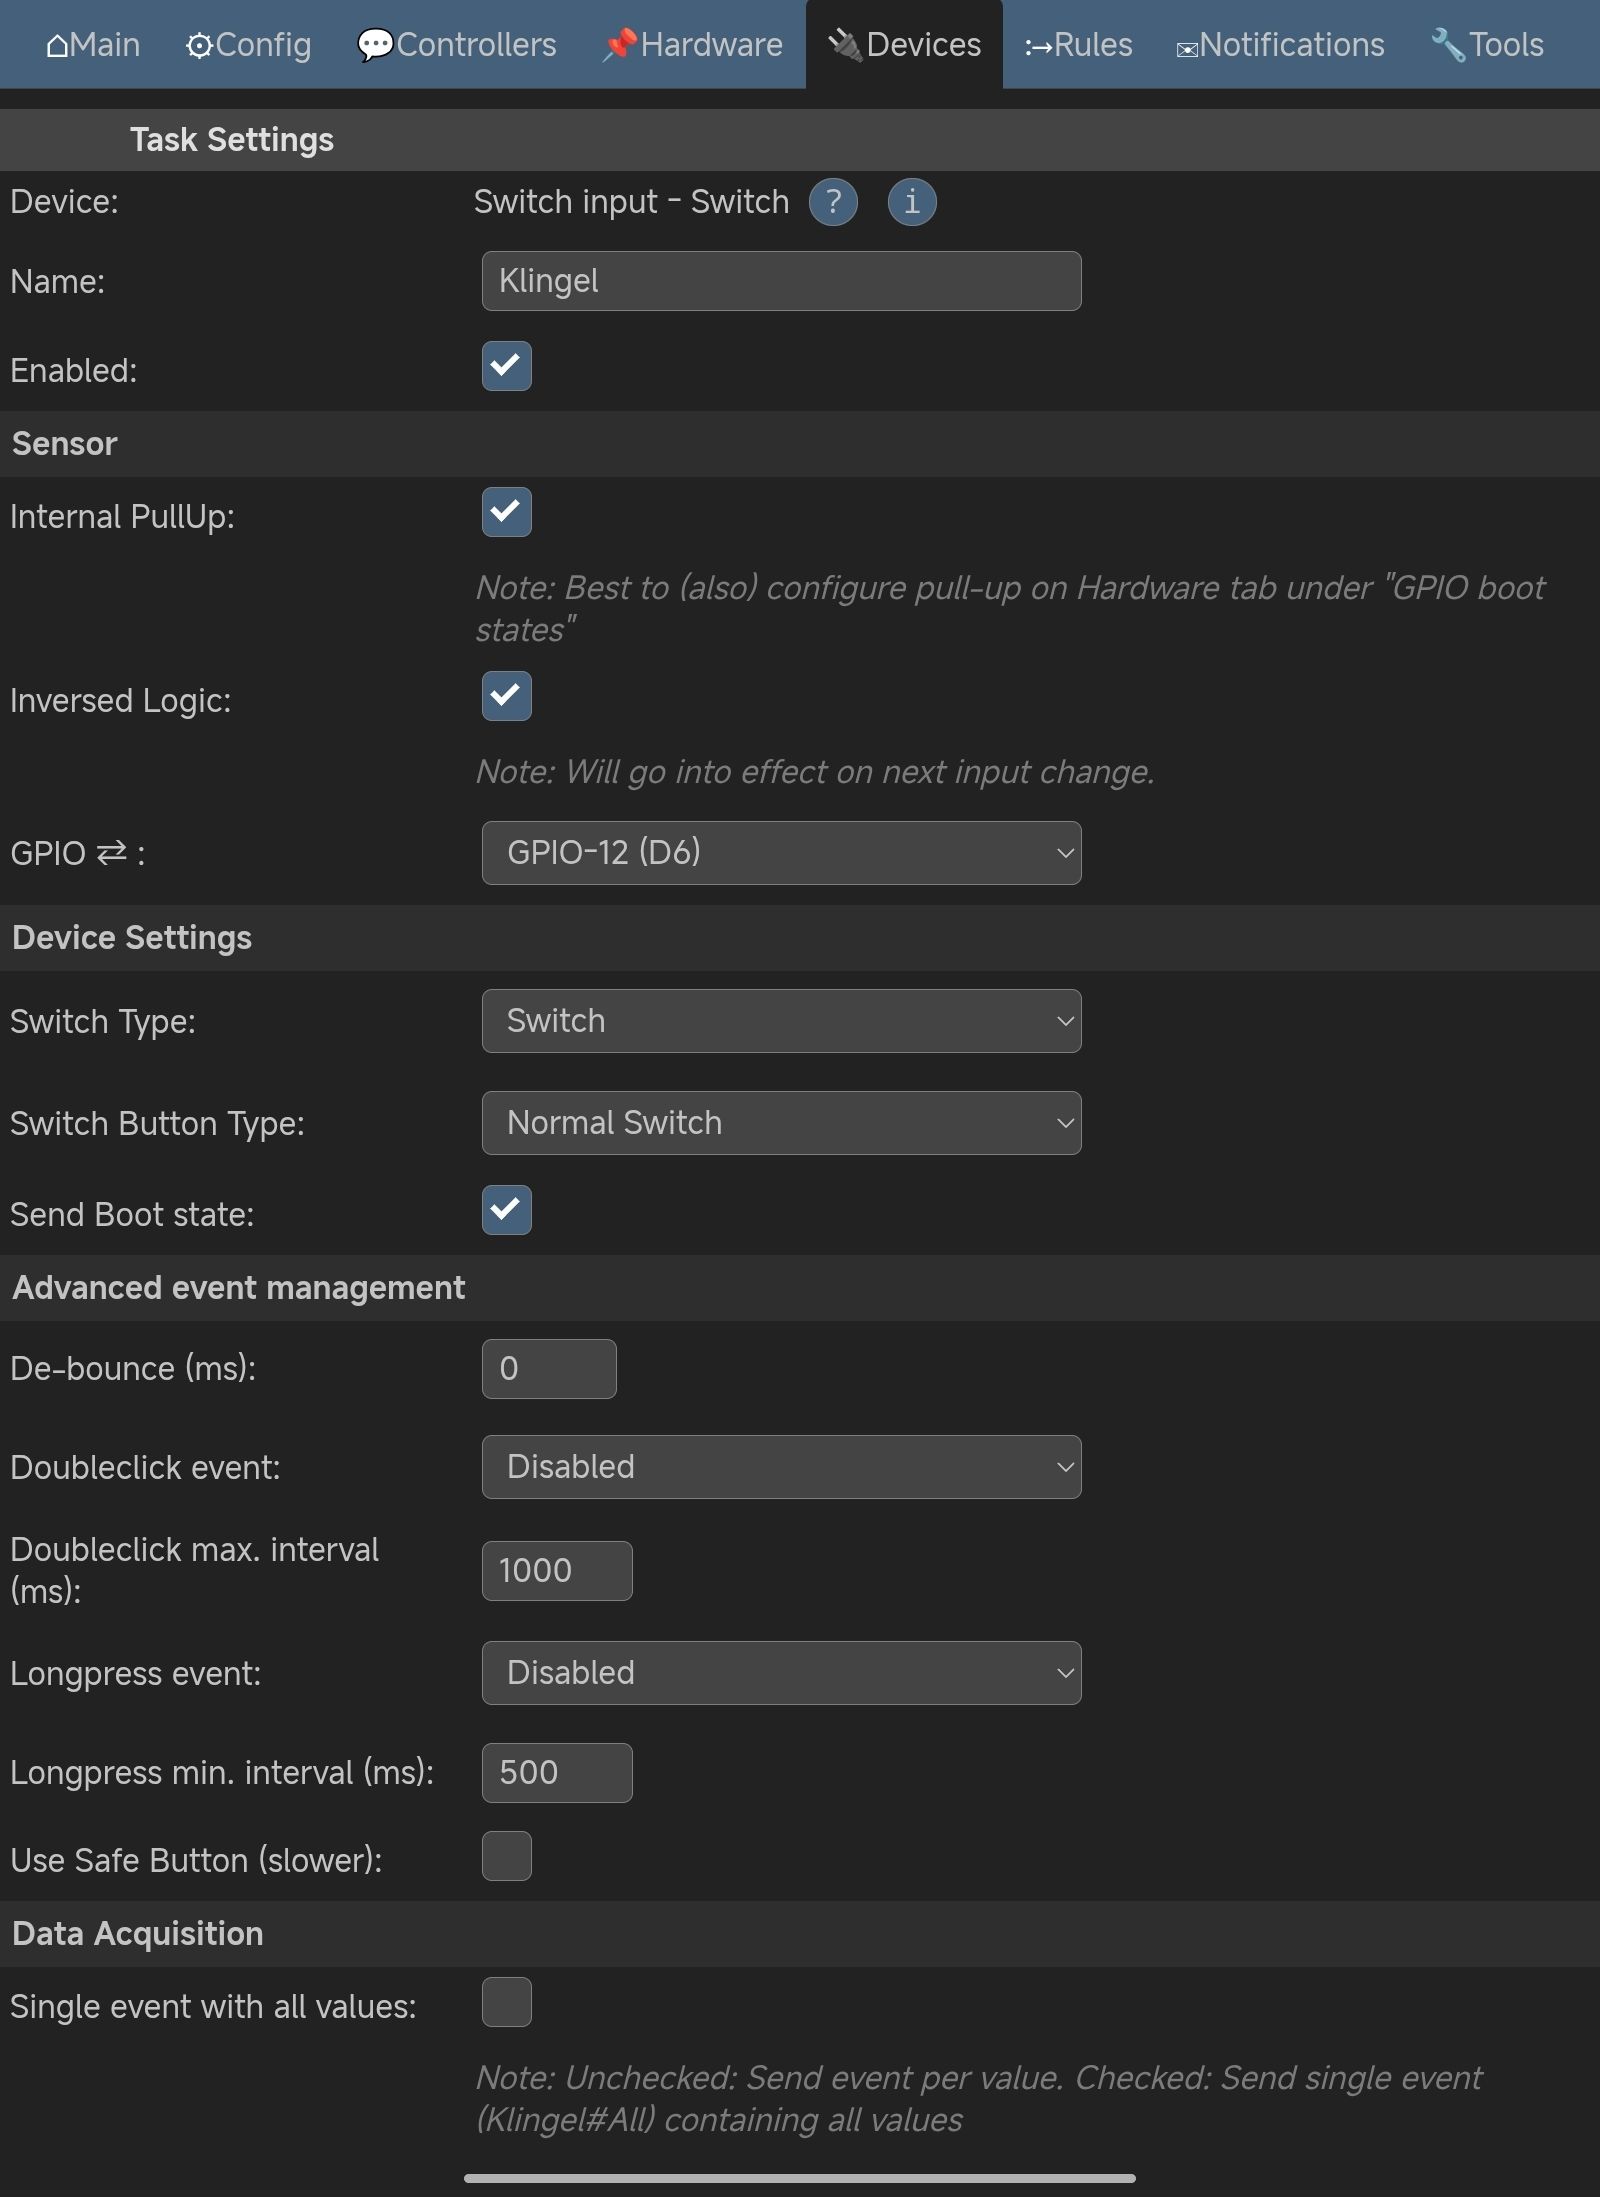Viewport: 1600px width, 2197px height.
Task: Click the De-bounce (ms) input field
Action: pos(549,1369)
